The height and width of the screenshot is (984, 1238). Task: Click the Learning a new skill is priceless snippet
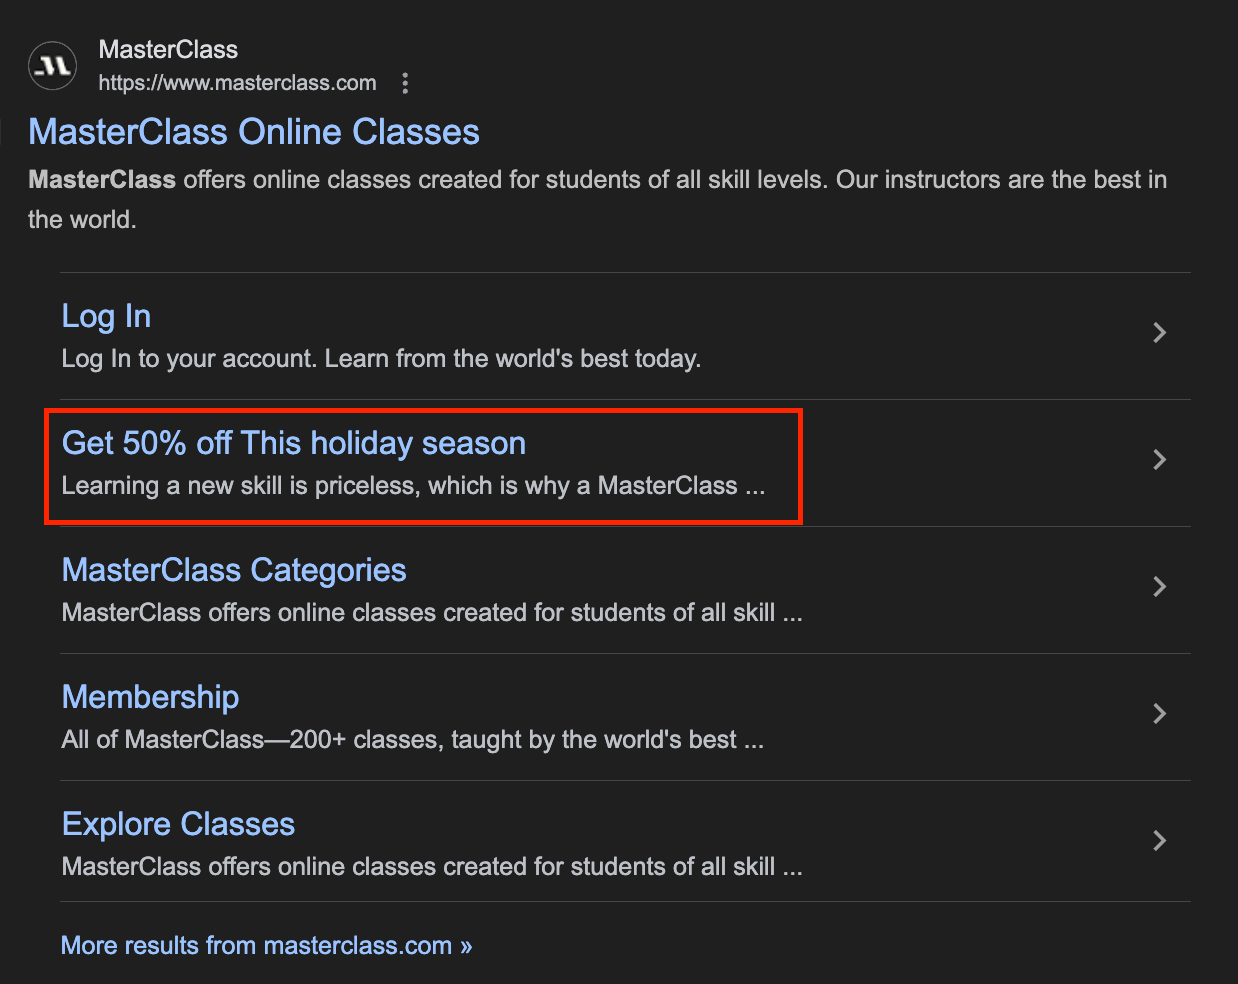click(x=413, y=486)
